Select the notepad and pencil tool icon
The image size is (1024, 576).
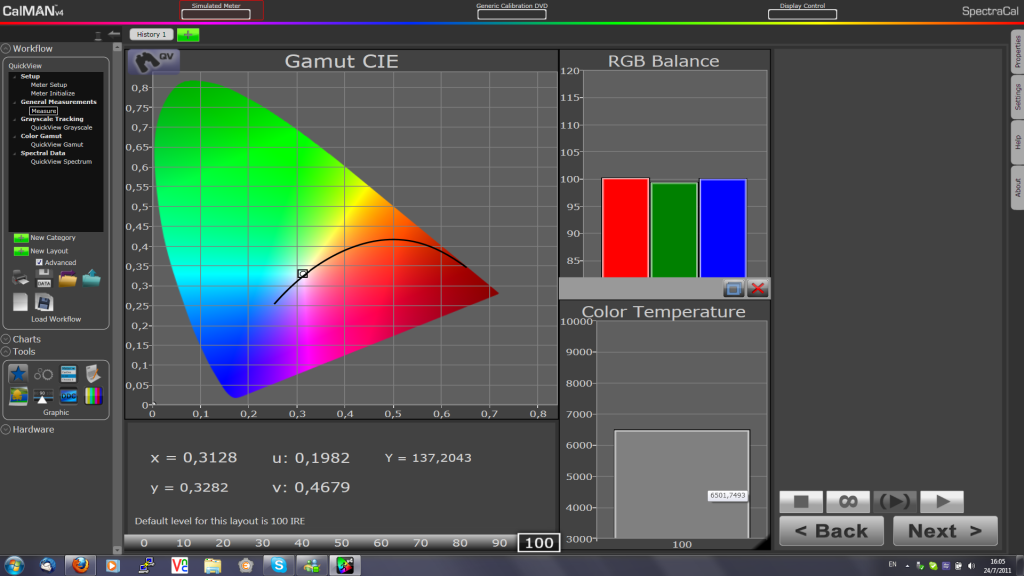coord(93,374)
